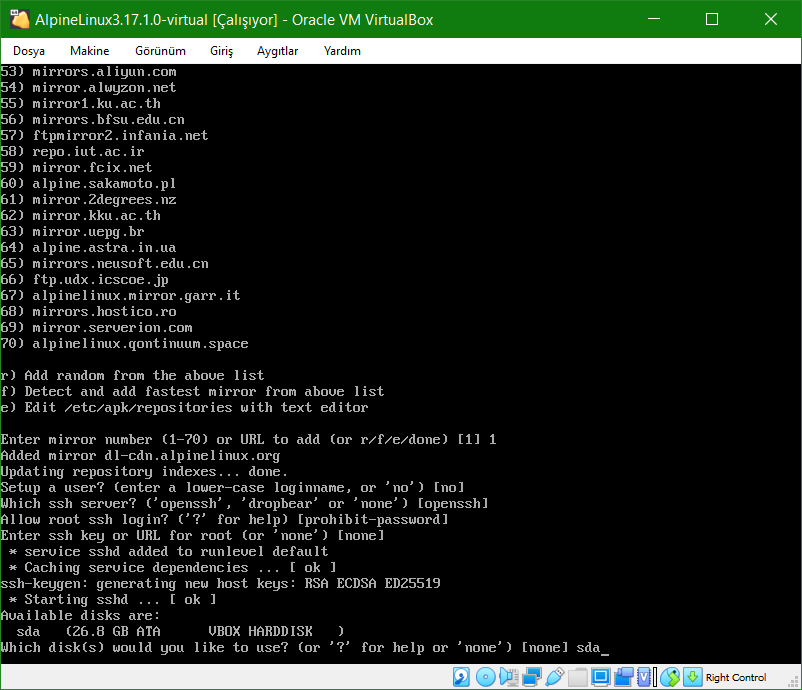Click 'Updating repository indexes... done.' line
This screenshot has width=802, height=690.
click(144, 472)
